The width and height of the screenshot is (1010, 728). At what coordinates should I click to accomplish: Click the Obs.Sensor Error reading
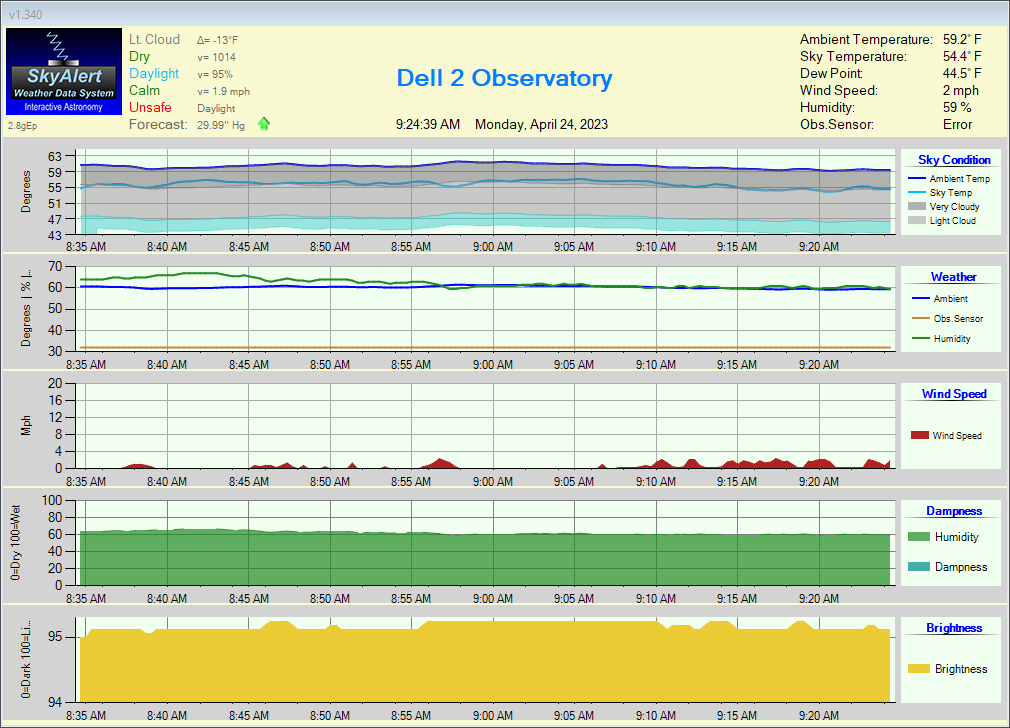tap(957, 125)
